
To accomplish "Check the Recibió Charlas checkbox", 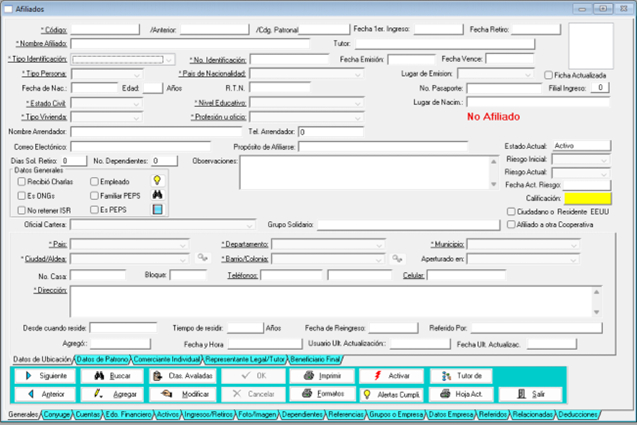I will tap(22, 182).
